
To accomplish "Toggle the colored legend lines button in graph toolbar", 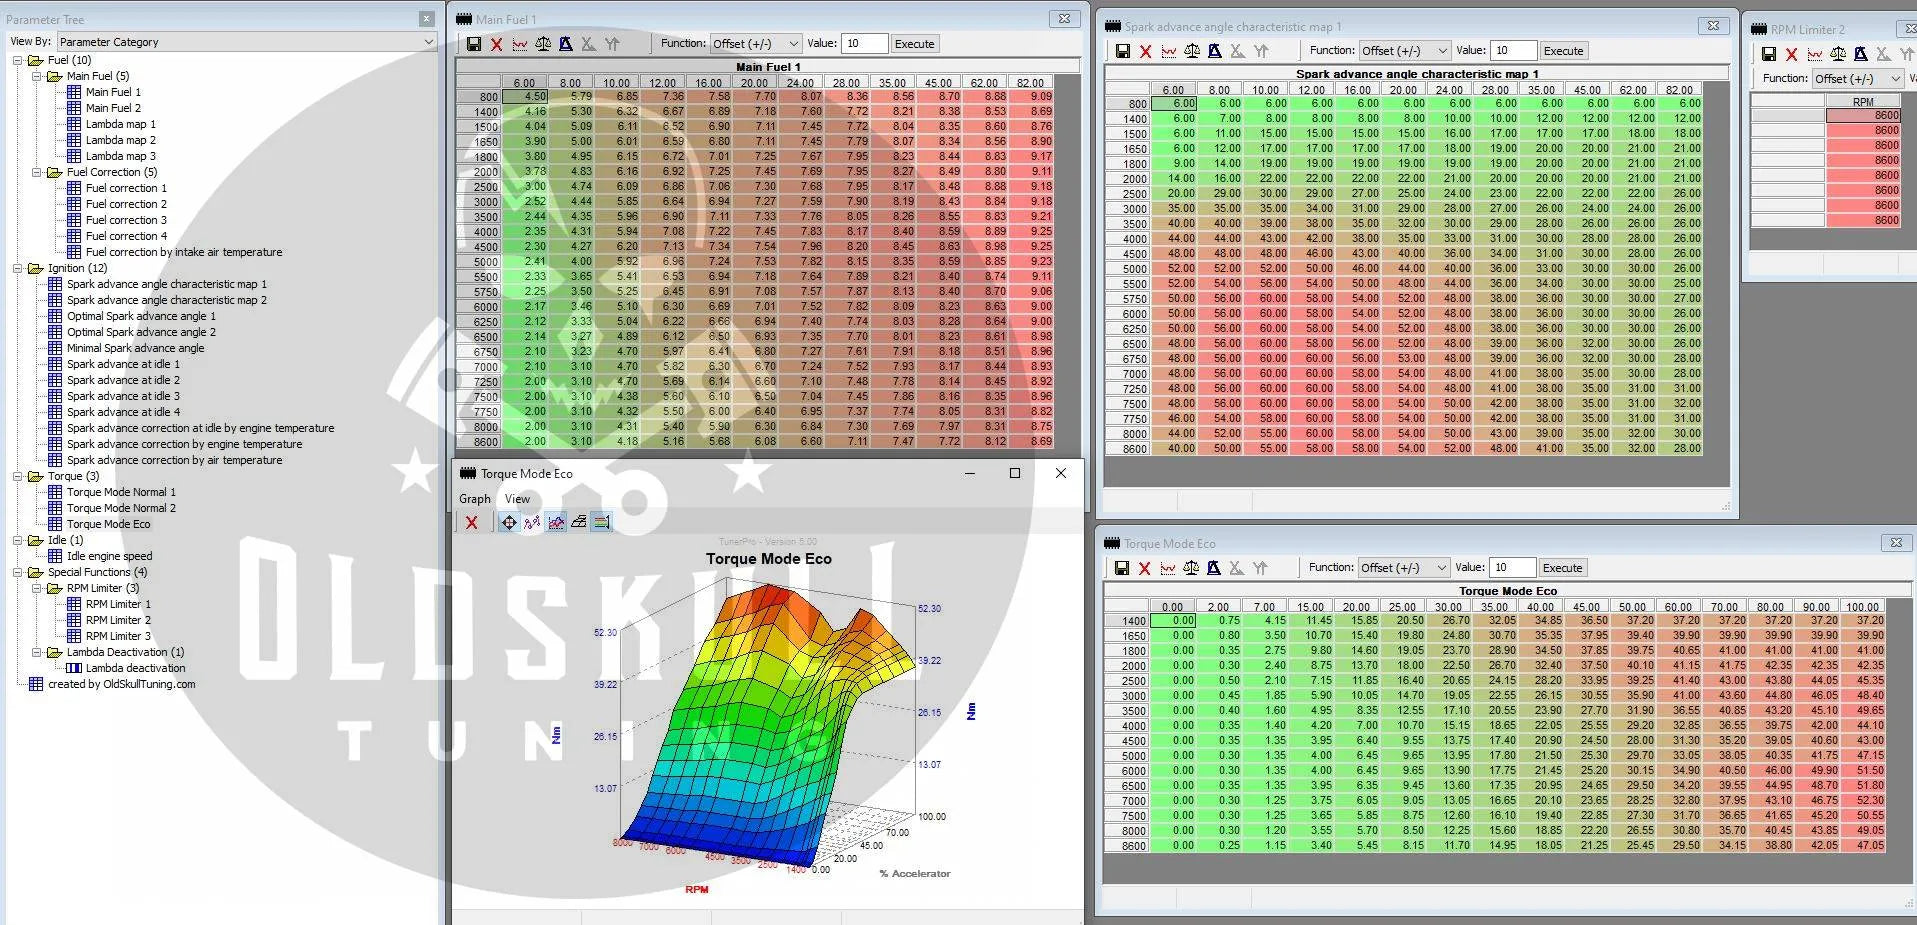I will [x=601, y=522].
